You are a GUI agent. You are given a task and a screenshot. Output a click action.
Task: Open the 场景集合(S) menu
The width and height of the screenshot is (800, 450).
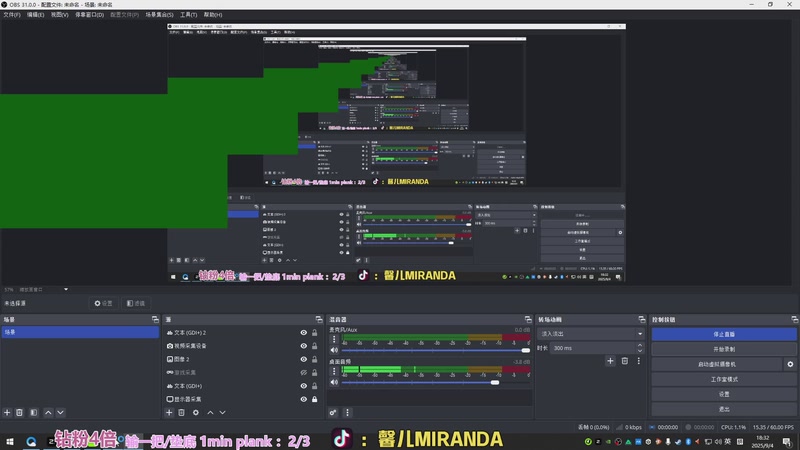click(159, 15)
